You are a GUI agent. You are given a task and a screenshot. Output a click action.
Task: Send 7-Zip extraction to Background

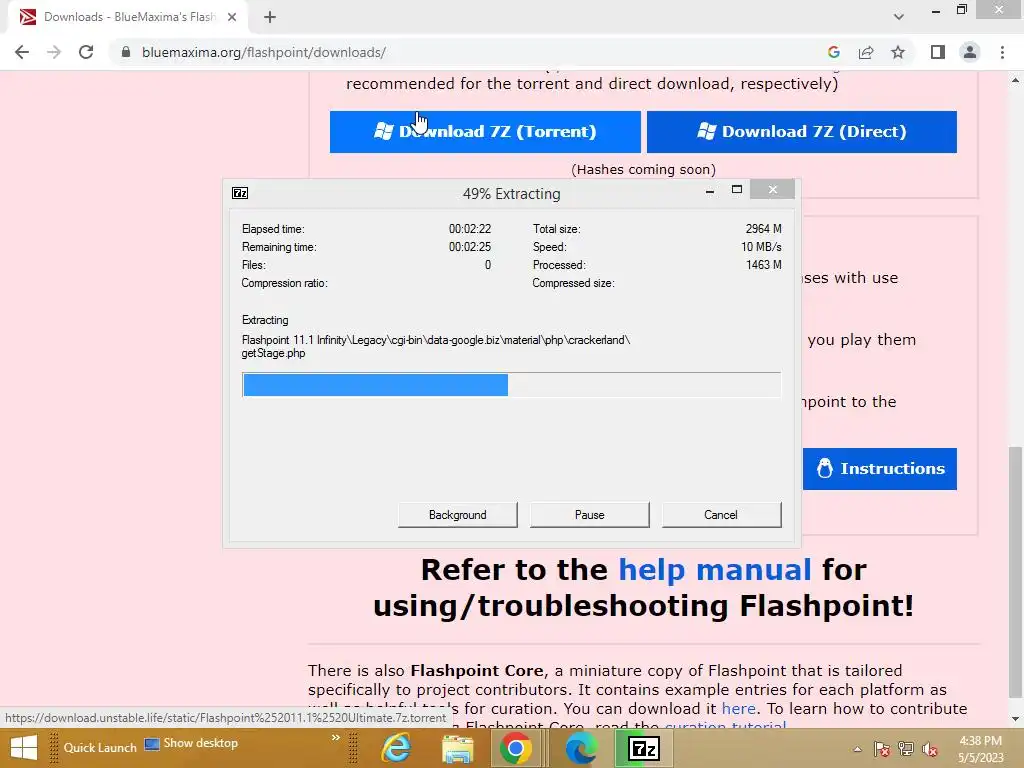(x=457, y=515)
